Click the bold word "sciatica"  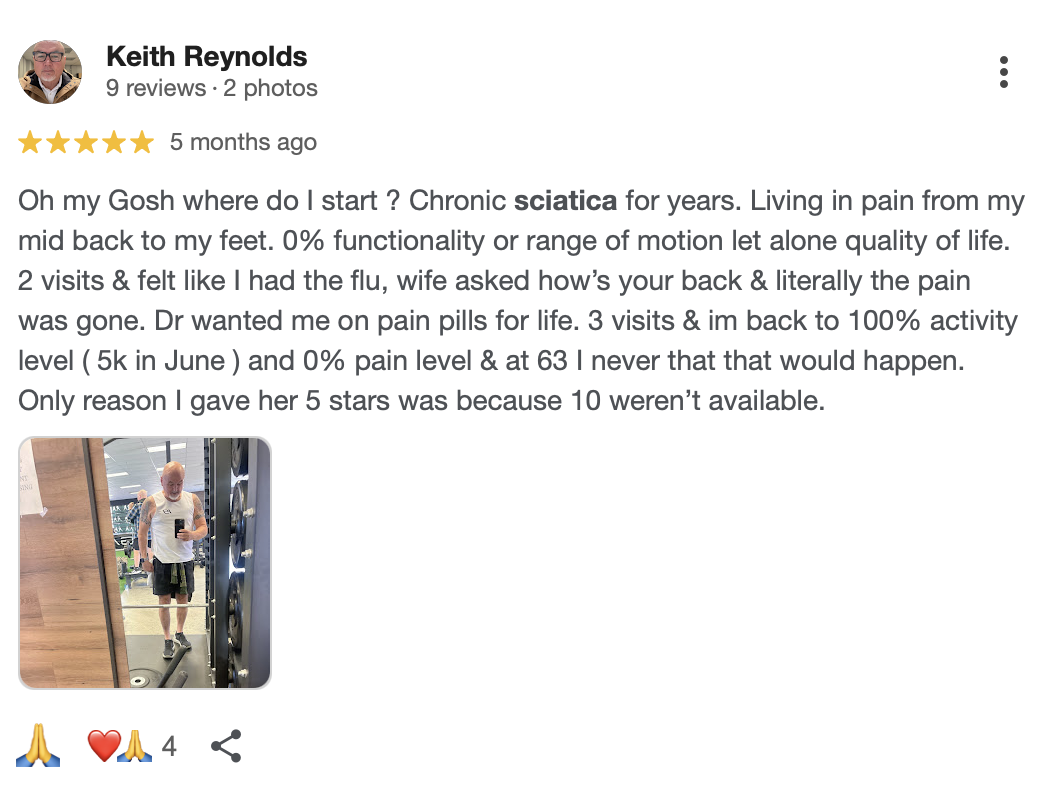coord(565,201)
